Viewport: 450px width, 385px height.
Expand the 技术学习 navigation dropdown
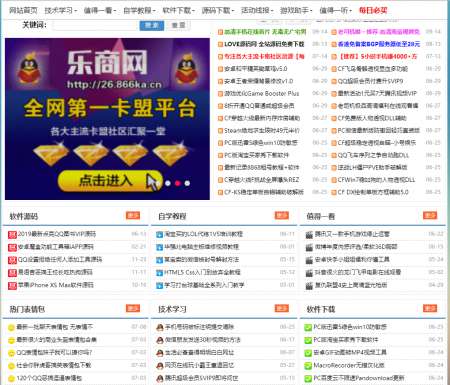point(60,11)
